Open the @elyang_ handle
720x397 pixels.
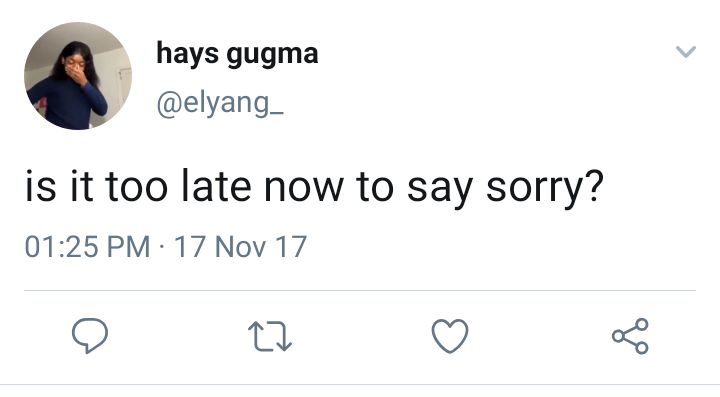click(x=220, y=104)
